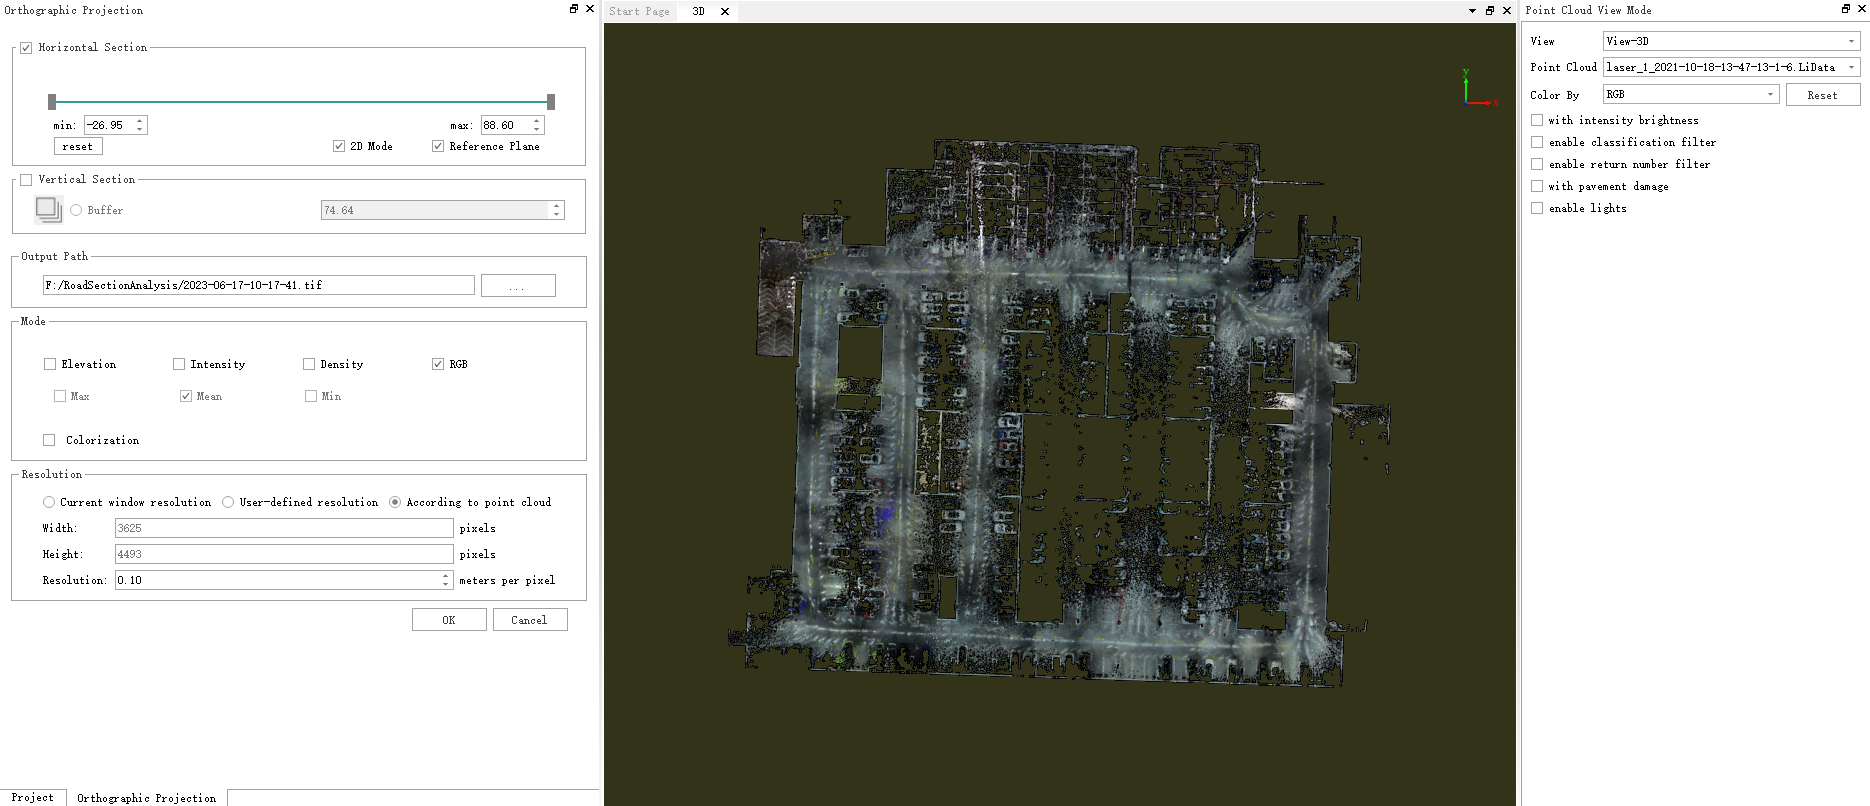Enable the Vertical Section checkbox
Screen dimensions: 1870x806
click(26, 180)
